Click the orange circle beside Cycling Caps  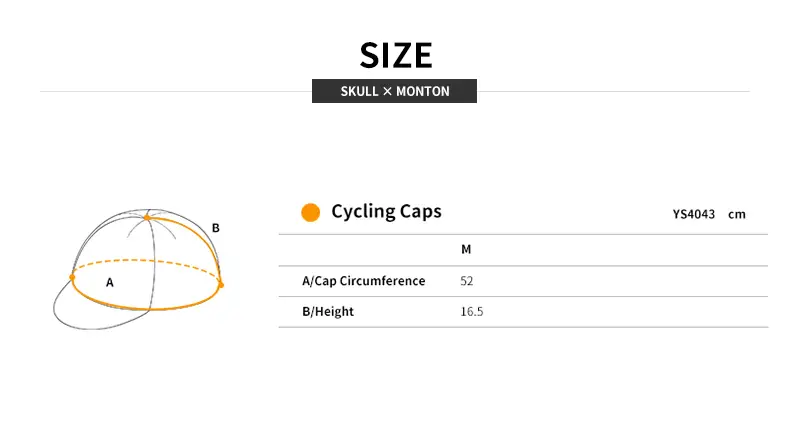pyautogui.click(x=310, y=212)
